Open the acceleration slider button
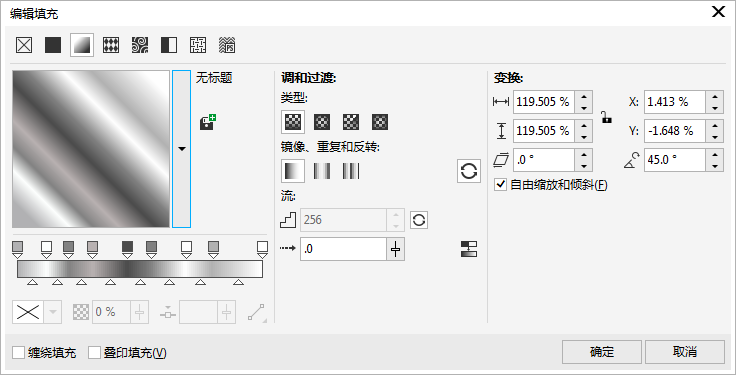Screen dimensions: 736x375 (x=396, y=249)
